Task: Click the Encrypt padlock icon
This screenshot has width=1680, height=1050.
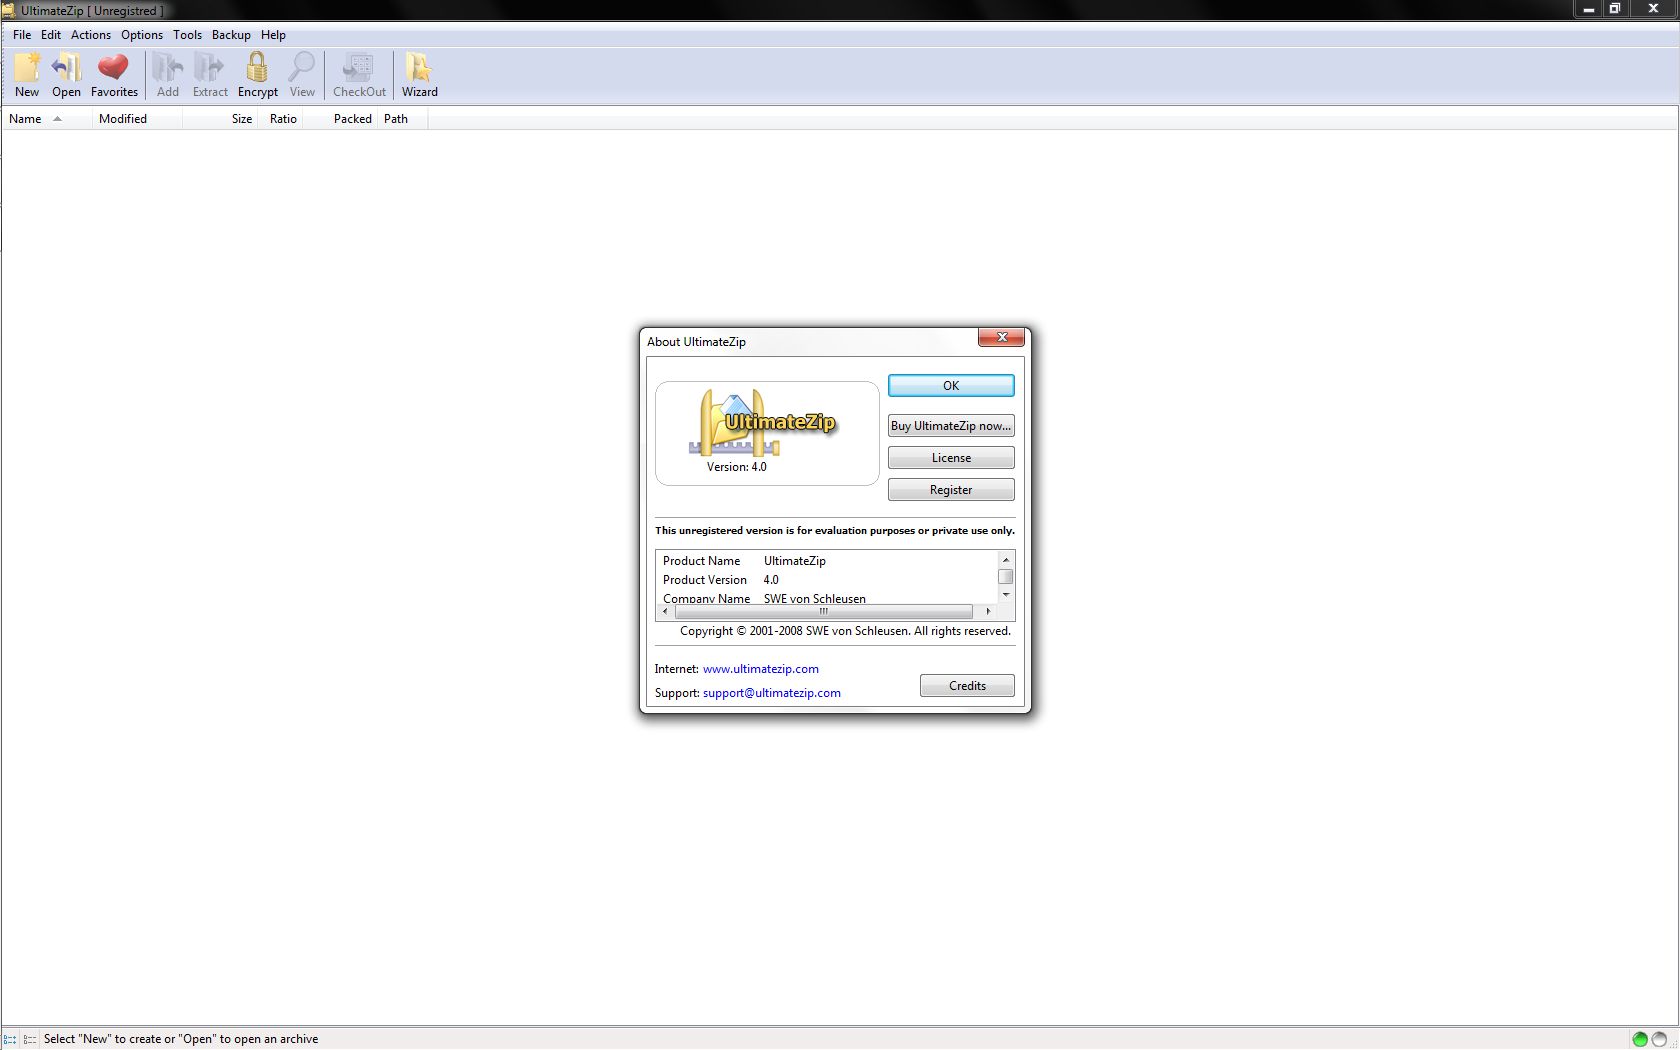Action: [257, 75]
